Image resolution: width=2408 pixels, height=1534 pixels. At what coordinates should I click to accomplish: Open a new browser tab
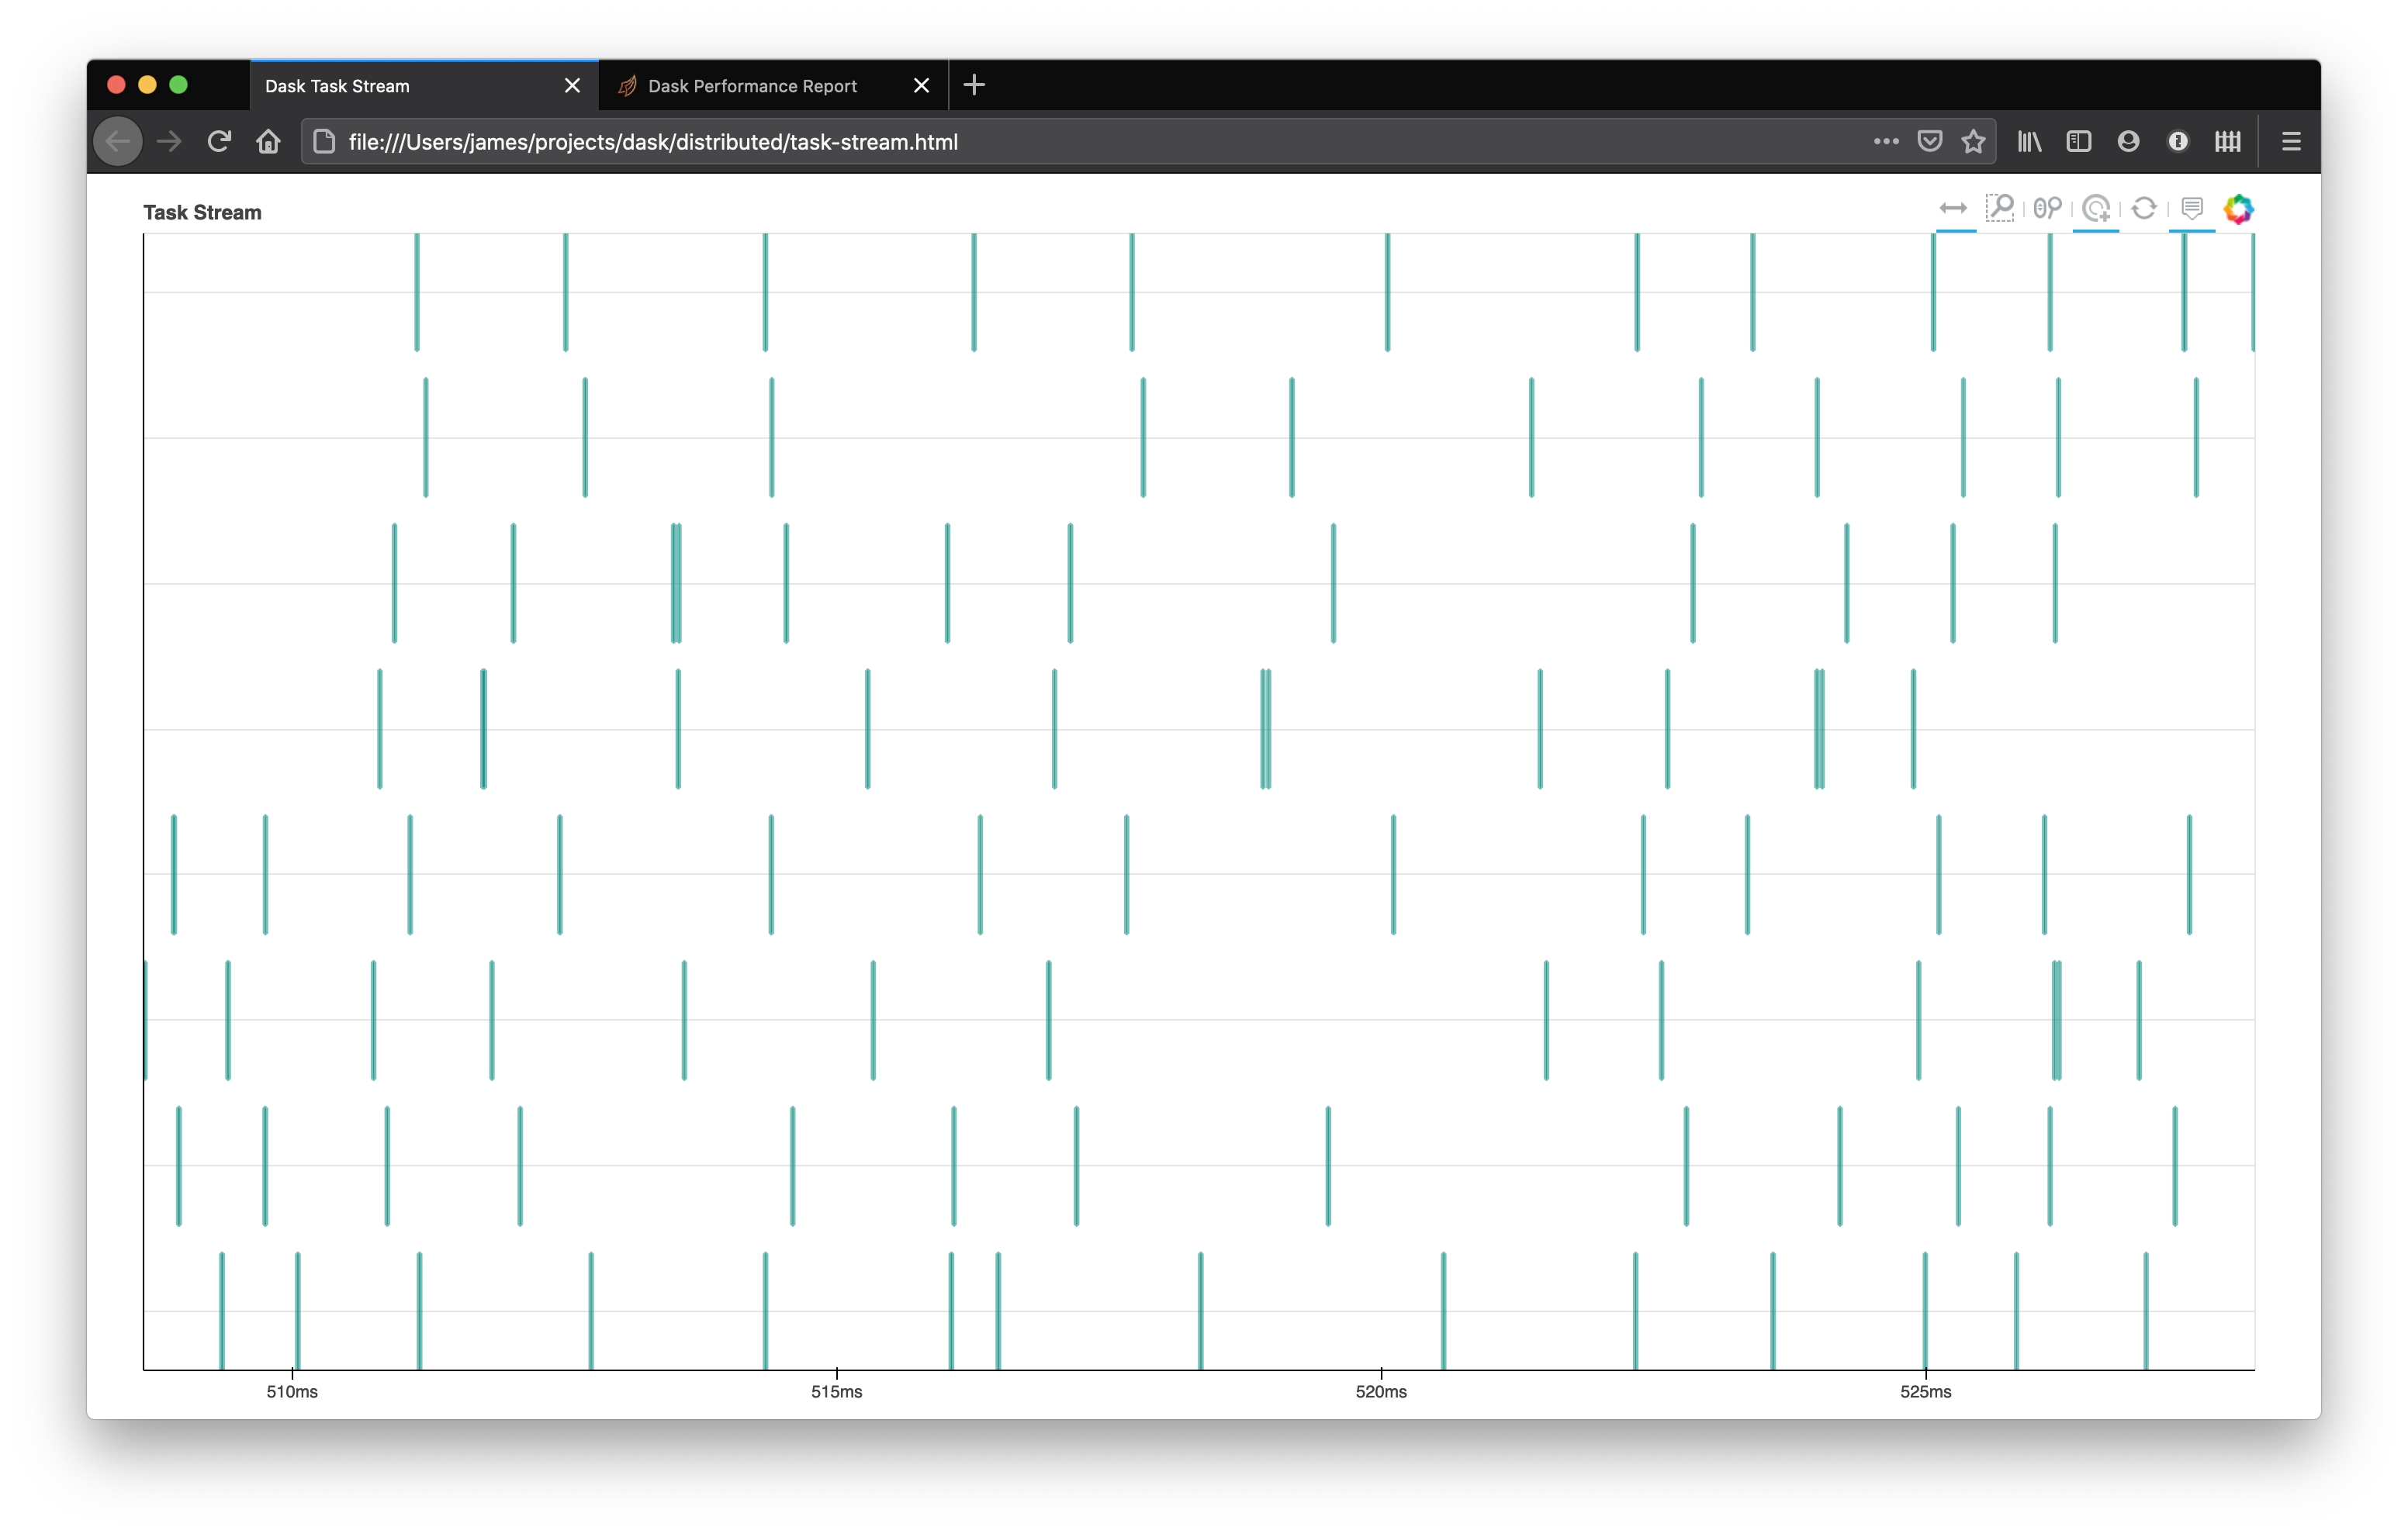coord(974,86)
